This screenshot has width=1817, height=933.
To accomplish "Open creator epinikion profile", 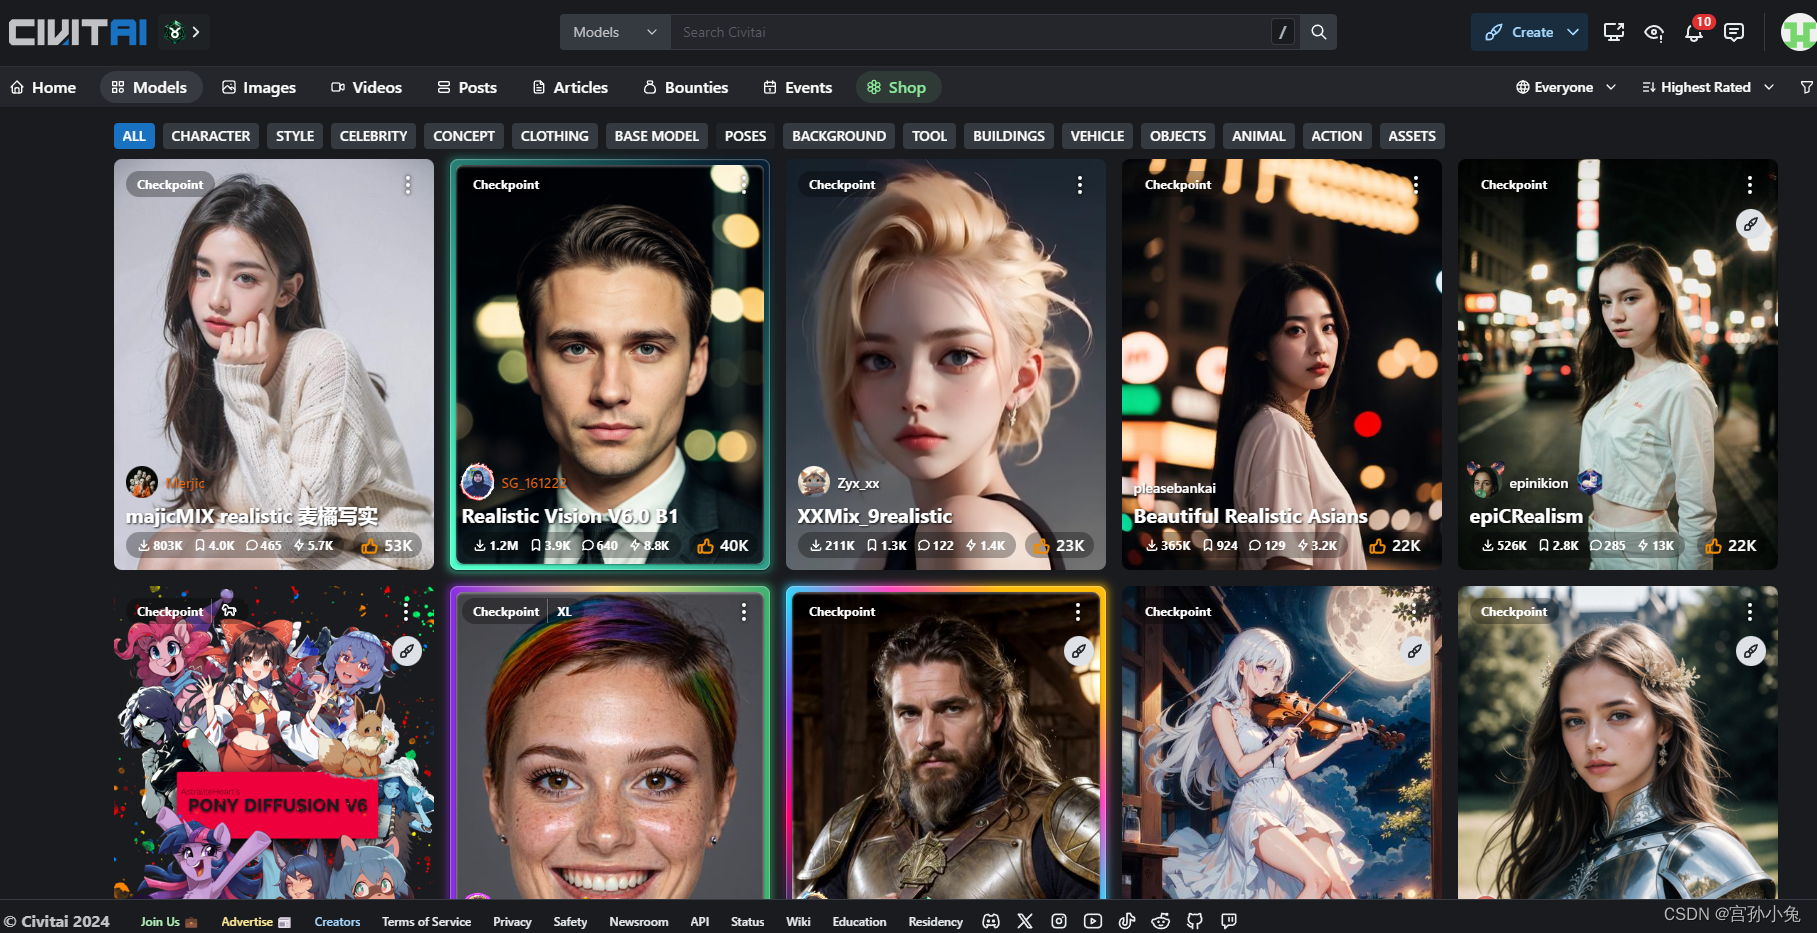I will click(x=1538, y=483).
